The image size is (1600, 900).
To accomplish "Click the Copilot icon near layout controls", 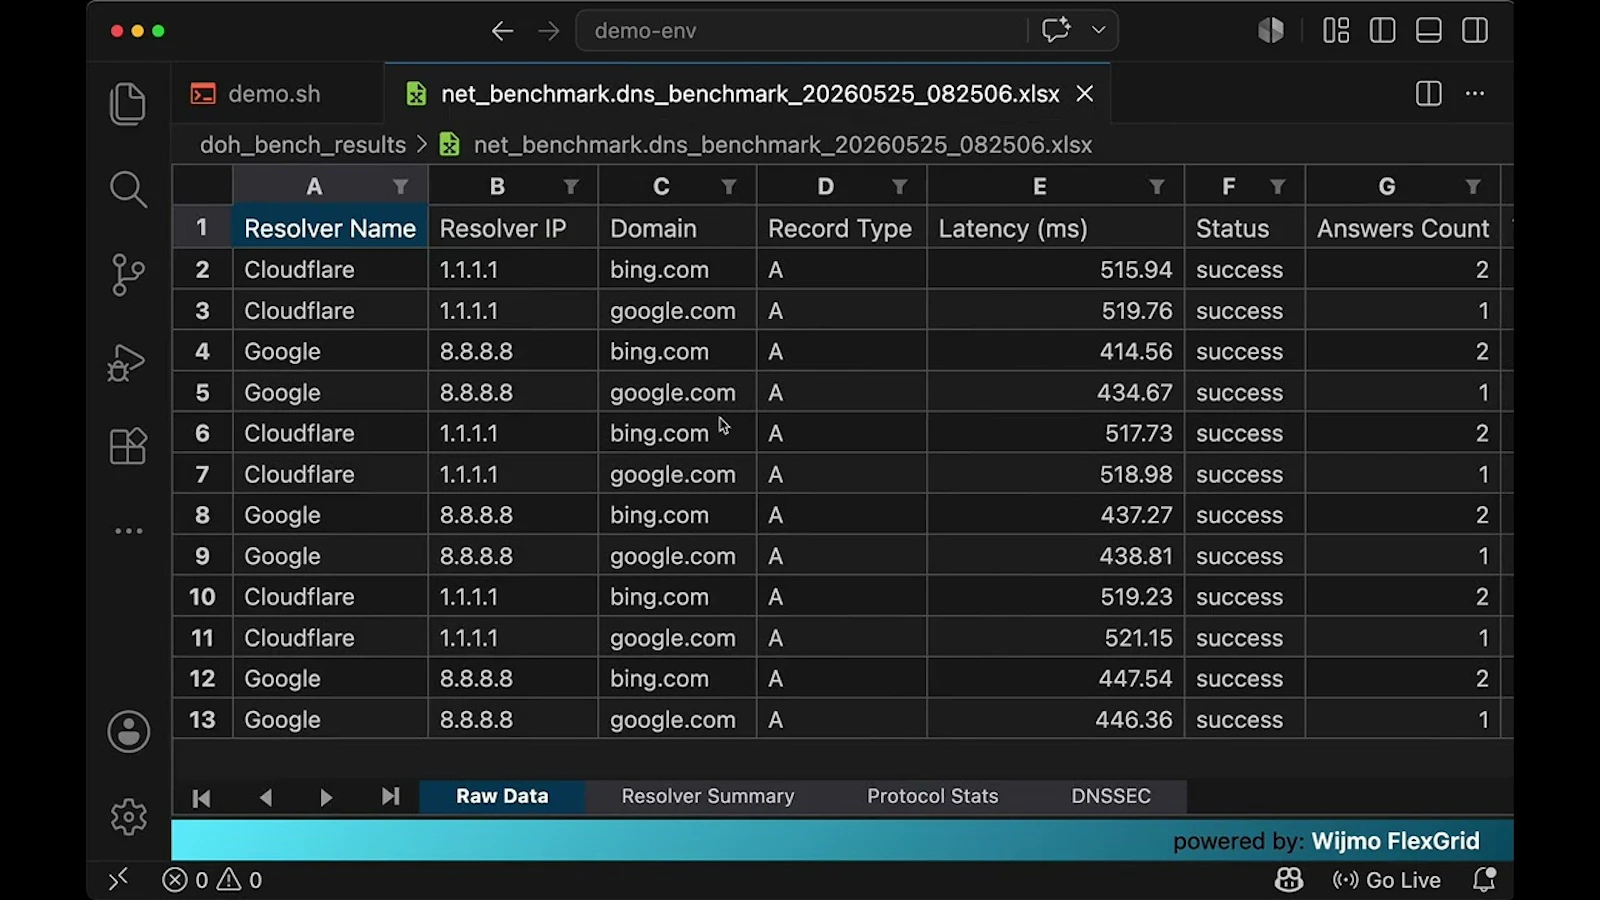I will (x=1271, y=31).
